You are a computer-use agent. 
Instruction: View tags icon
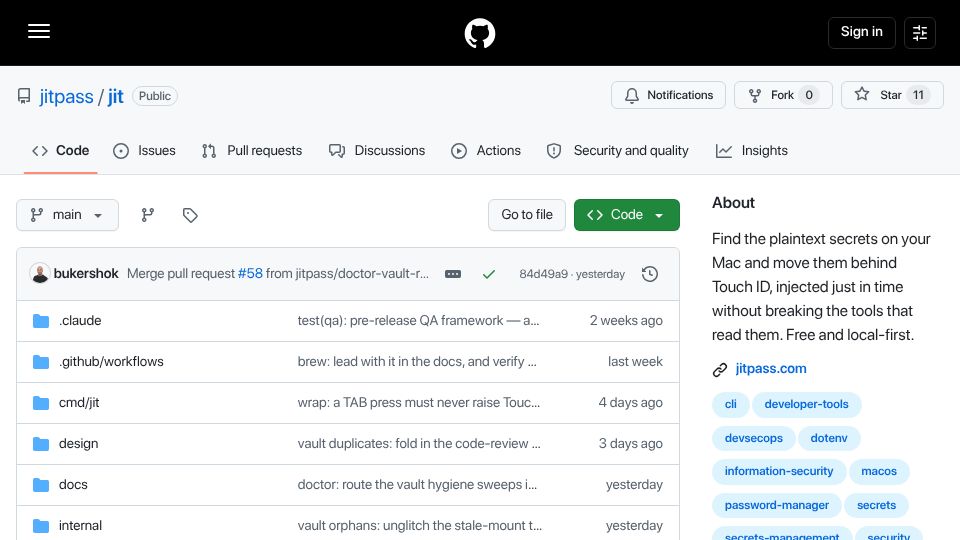point(190,215)
